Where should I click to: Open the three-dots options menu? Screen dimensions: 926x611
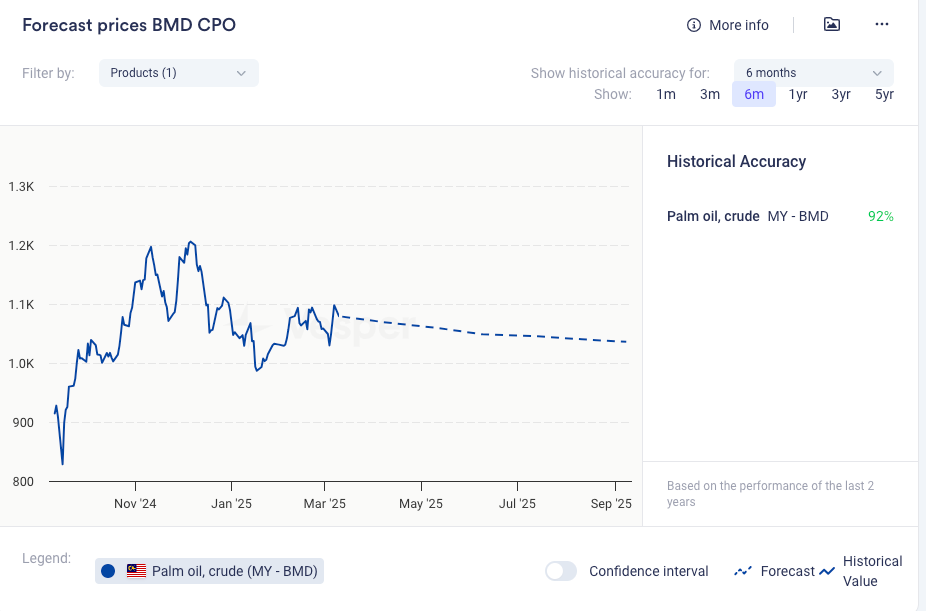pos(882,25)
